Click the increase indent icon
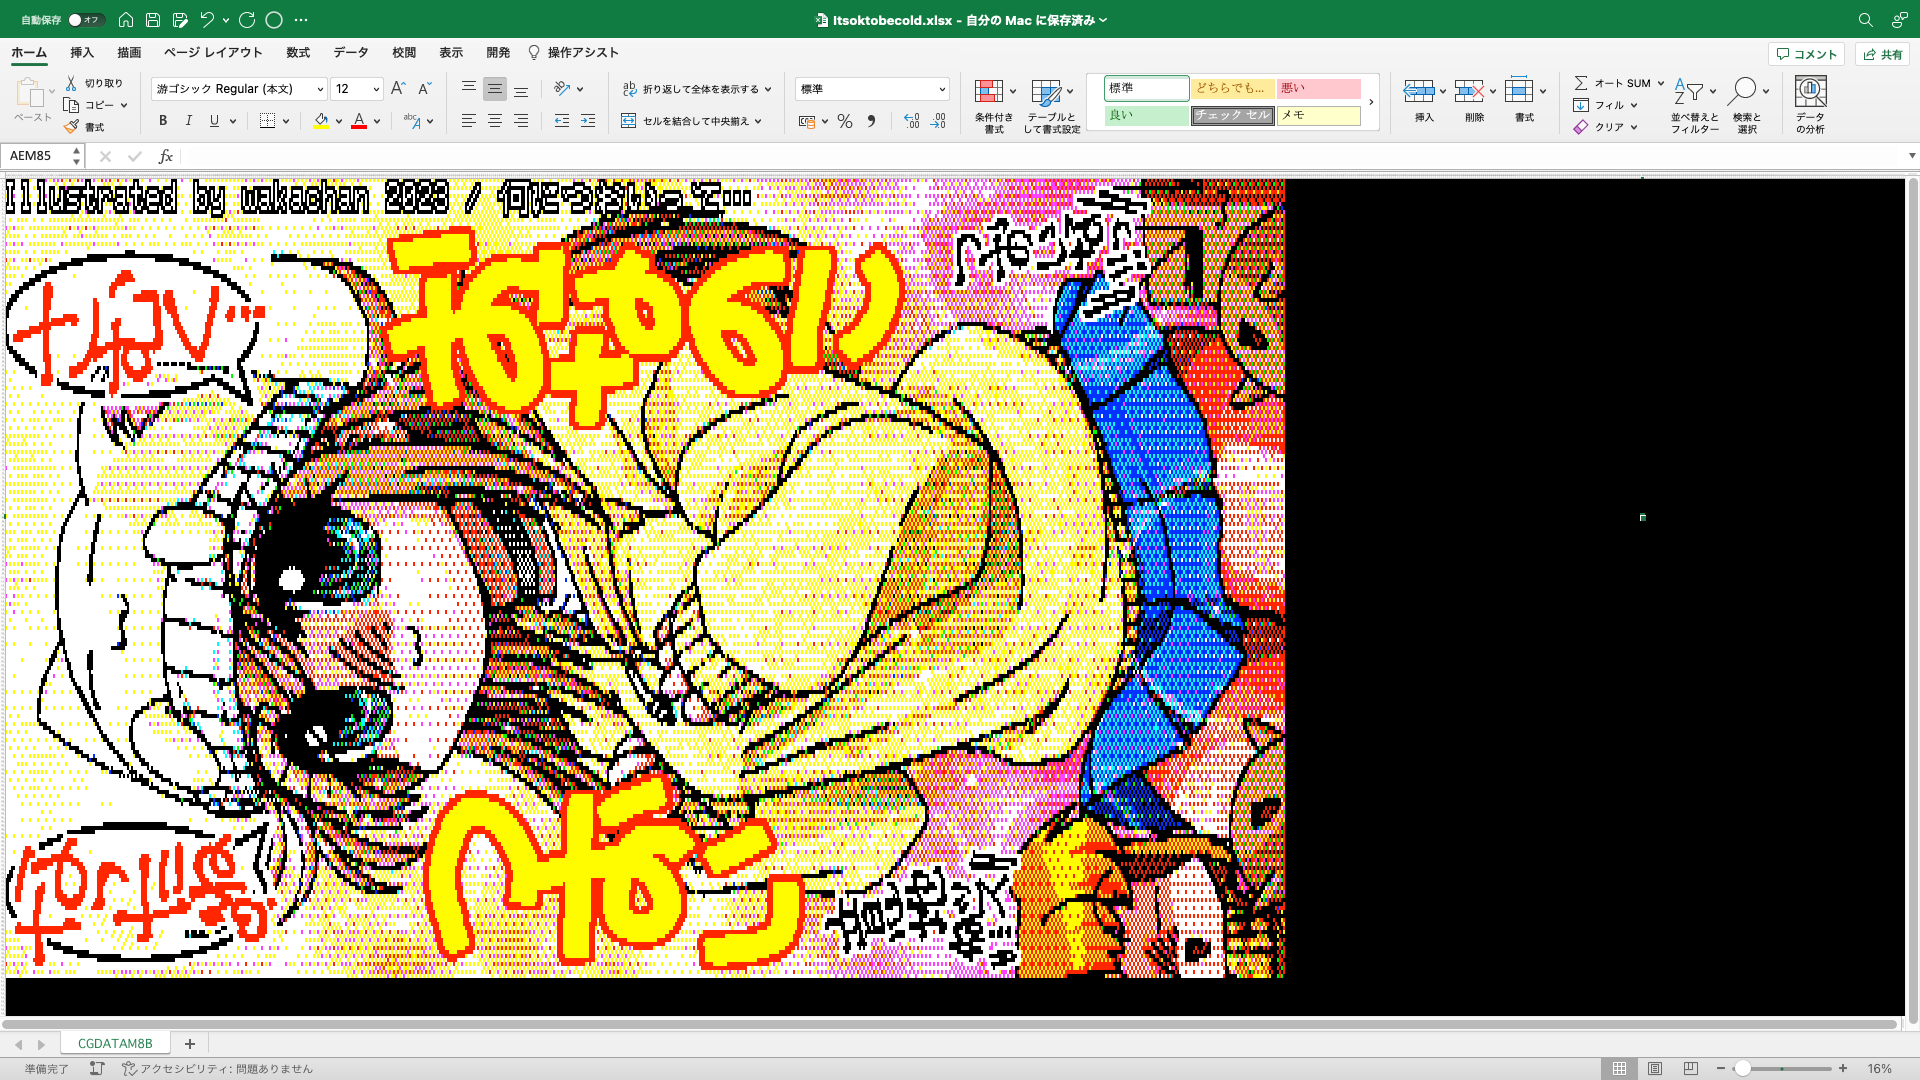1920x1080 pixels. (588, 121)
